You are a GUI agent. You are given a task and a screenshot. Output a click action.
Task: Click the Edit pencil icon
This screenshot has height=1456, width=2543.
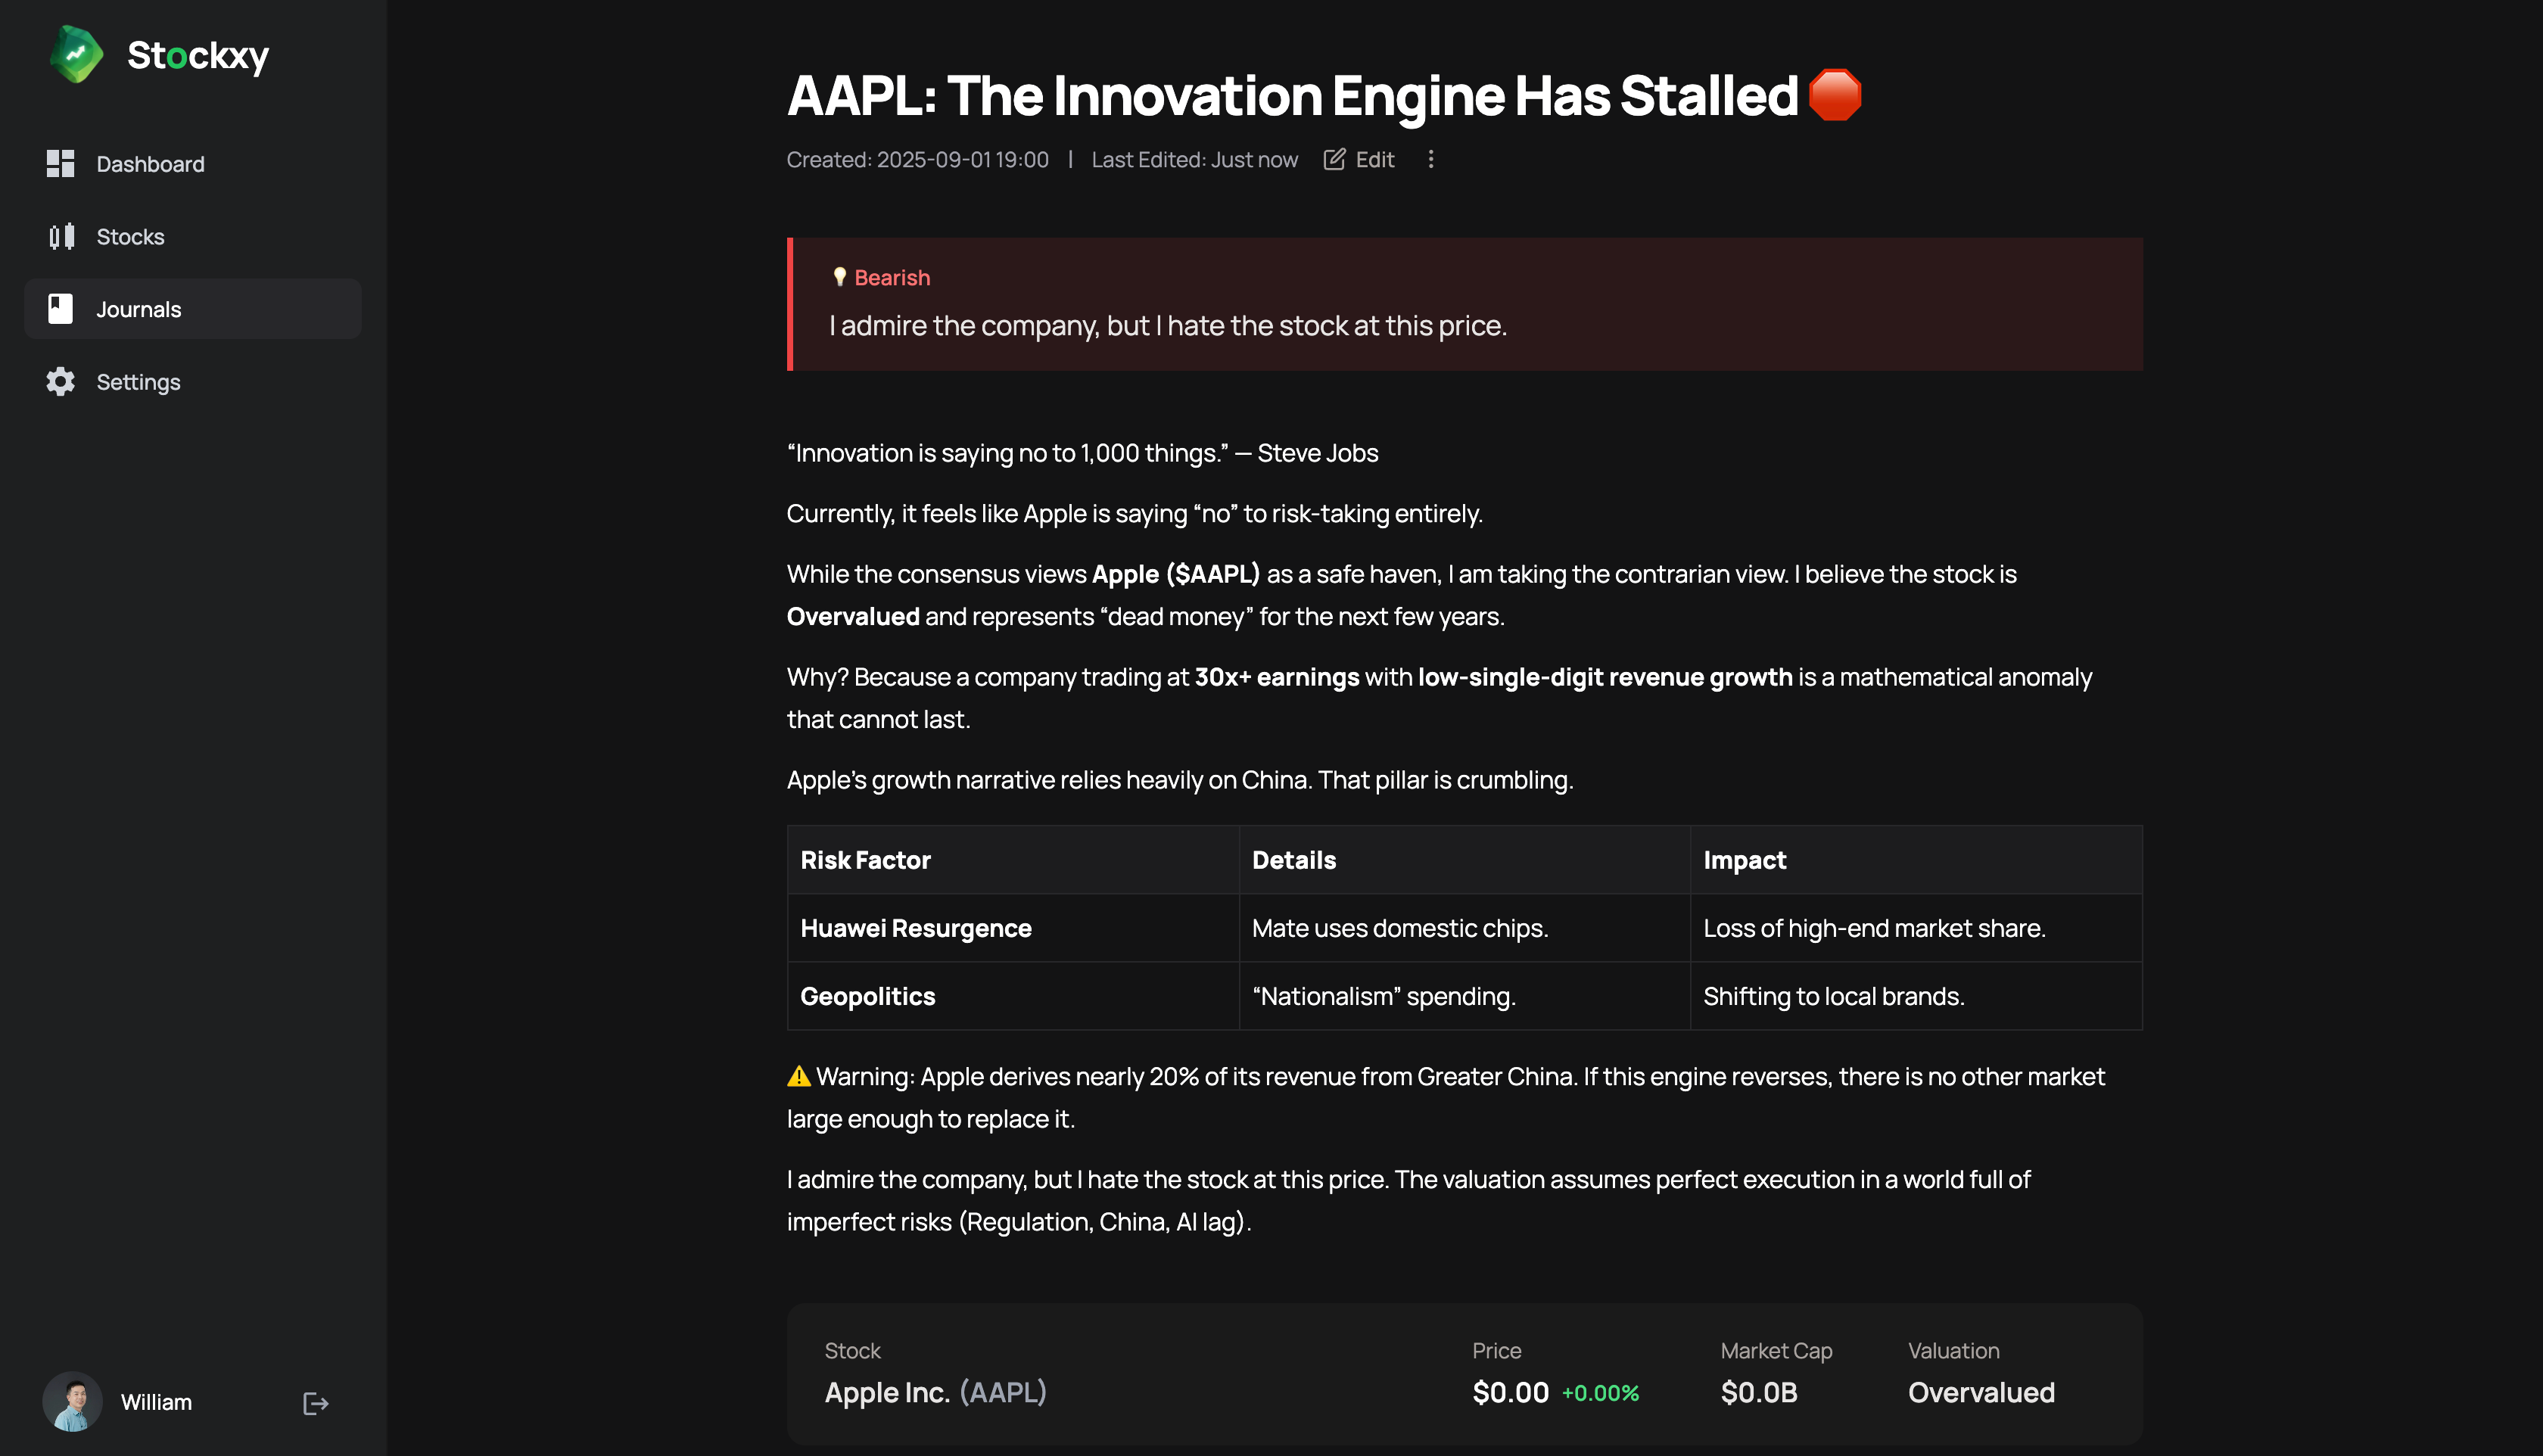1334,159
